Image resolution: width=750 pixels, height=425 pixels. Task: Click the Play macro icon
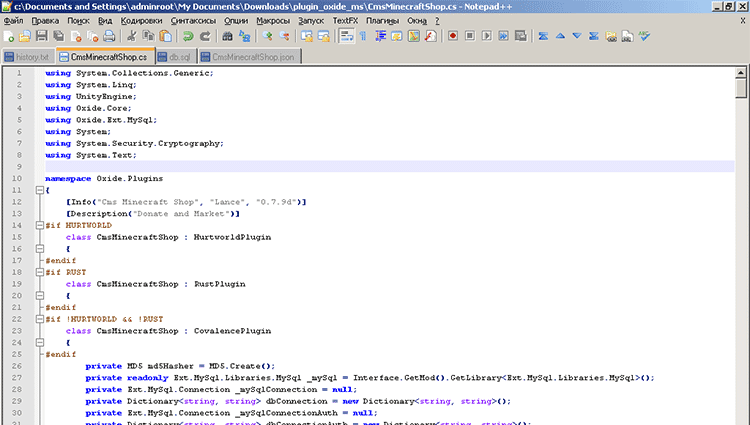485,36
